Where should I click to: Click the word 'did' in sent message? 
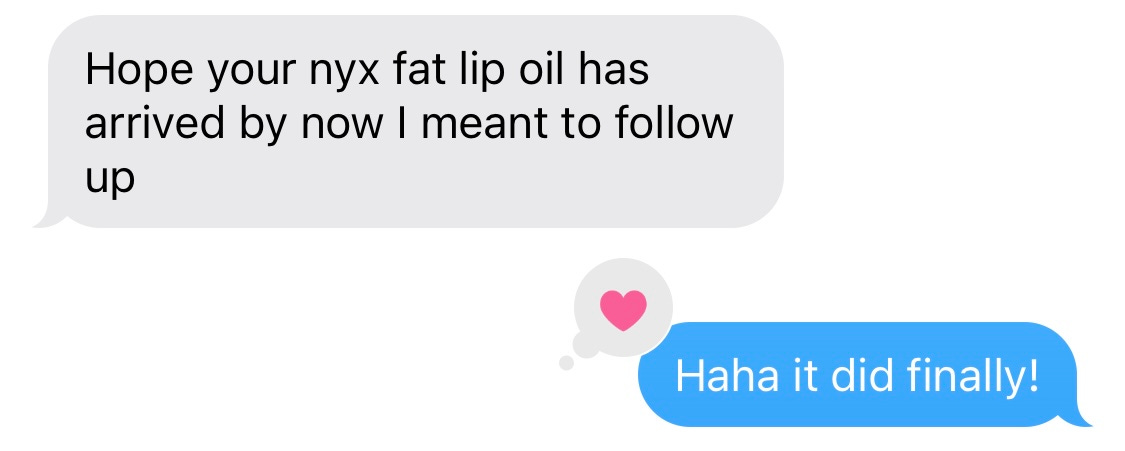pyautogui.click(x=867, y=375)
